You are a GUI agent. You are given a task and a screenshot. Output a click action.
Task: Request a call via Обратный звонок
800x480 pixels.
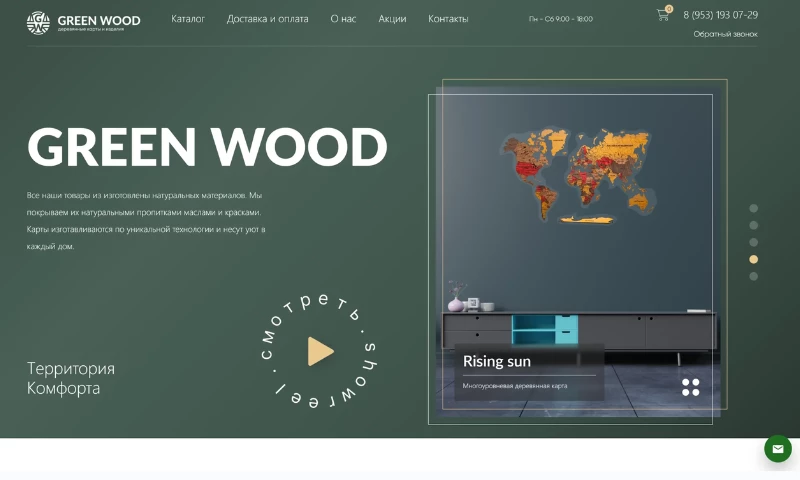tap(725, 34)
